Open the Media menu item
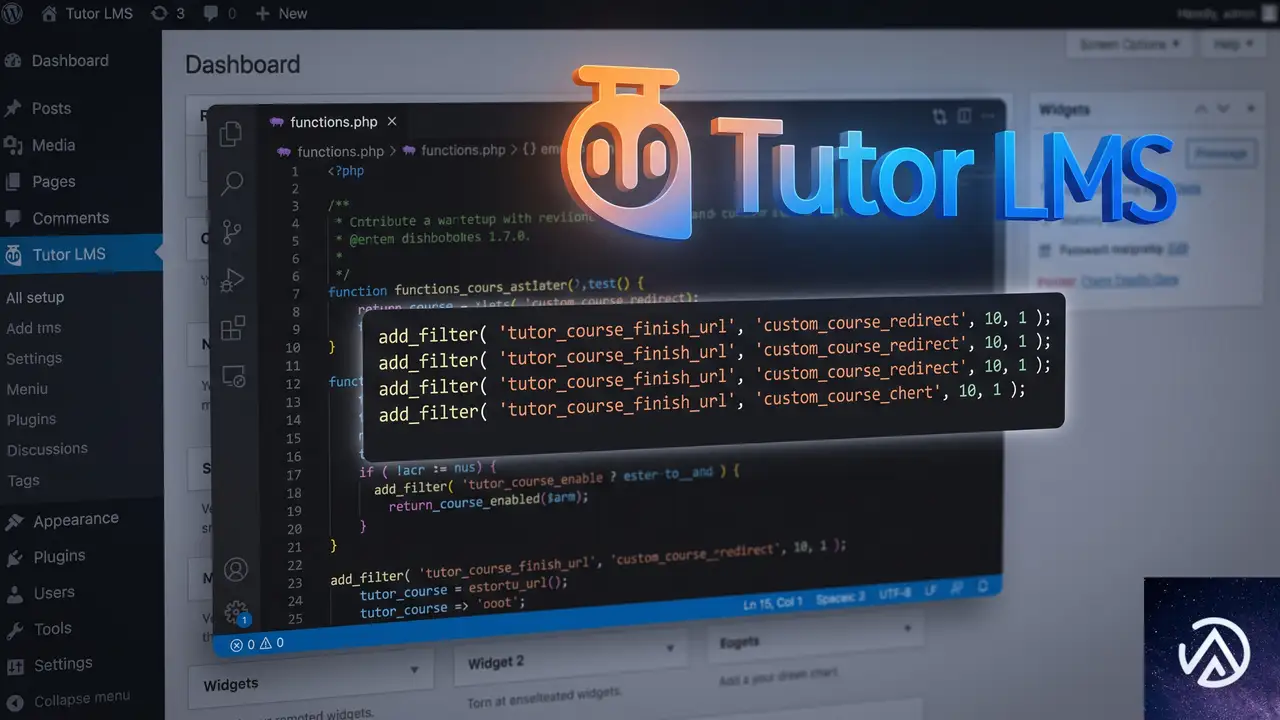This screenshot has width=1280, height=720. tap(41, 145)
